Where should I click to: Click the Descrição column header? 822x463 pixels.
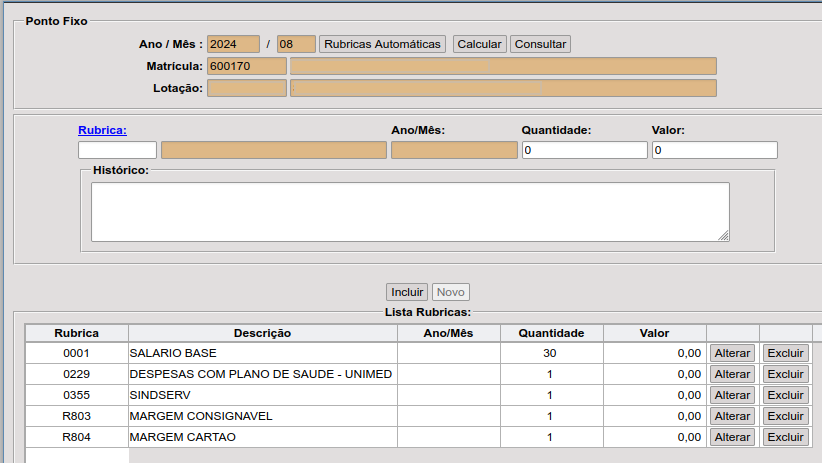[262, 333]
